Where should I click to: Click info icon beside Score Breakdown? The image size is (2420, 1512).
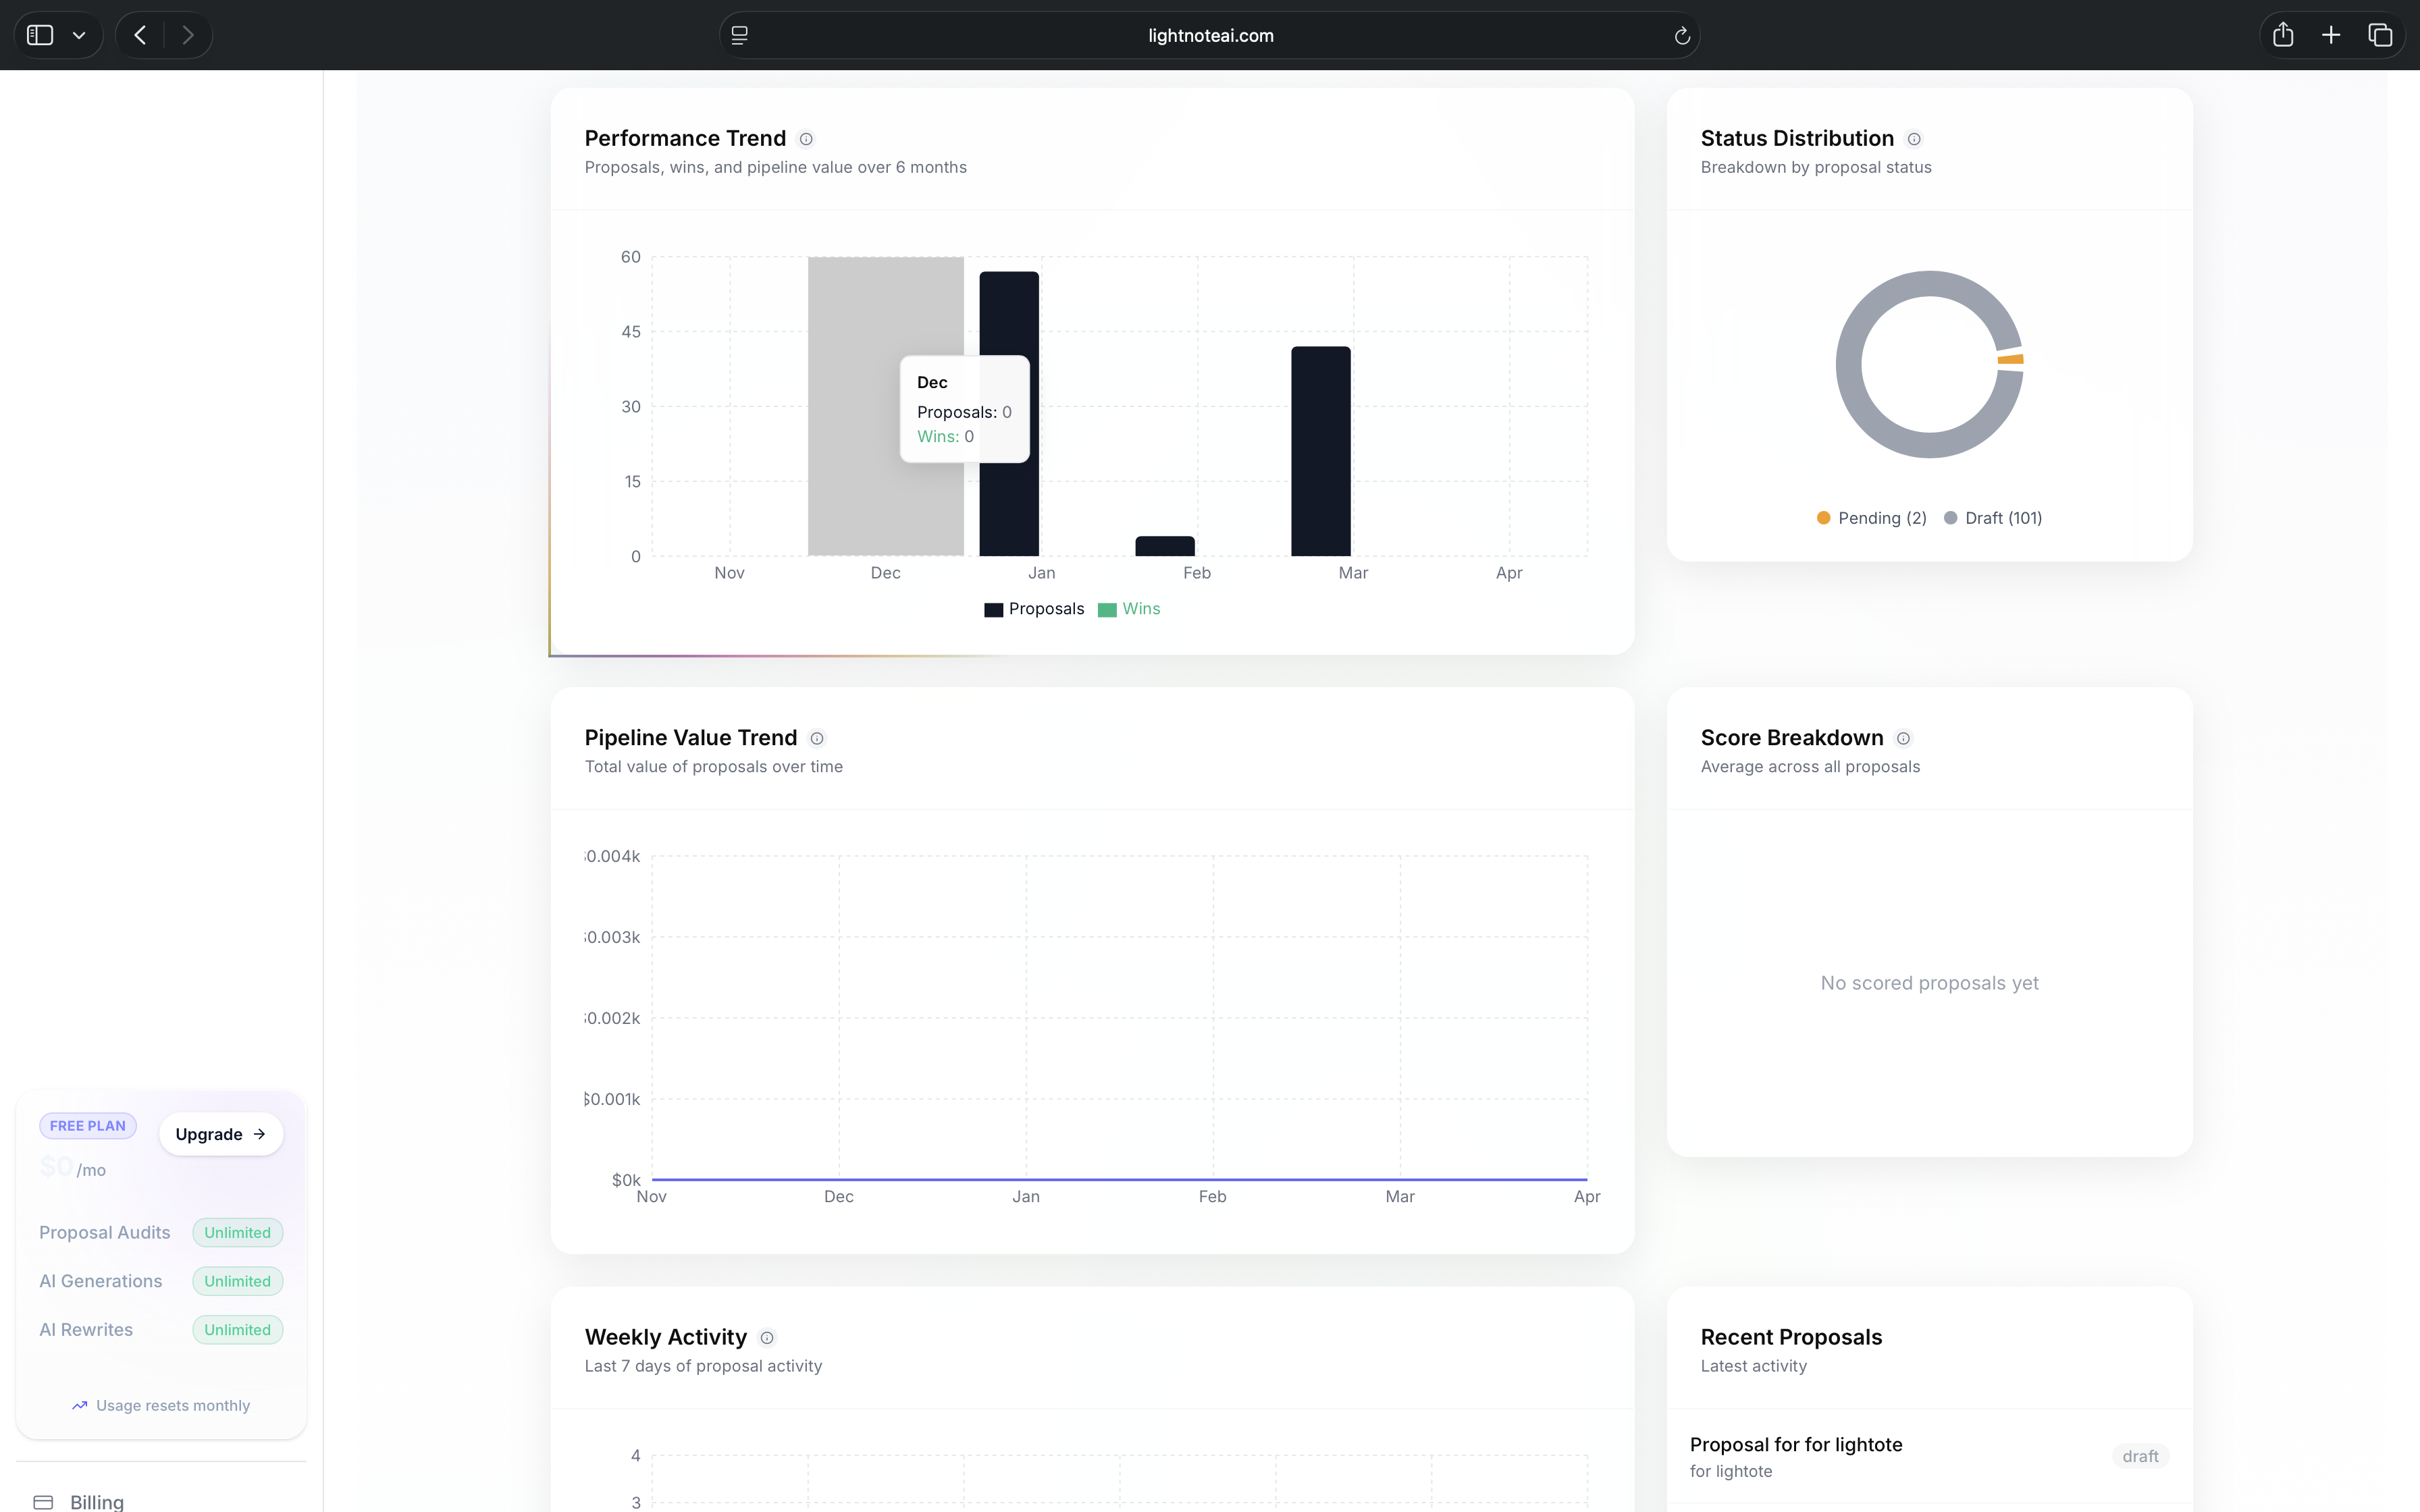click(x=1903, y=738)
